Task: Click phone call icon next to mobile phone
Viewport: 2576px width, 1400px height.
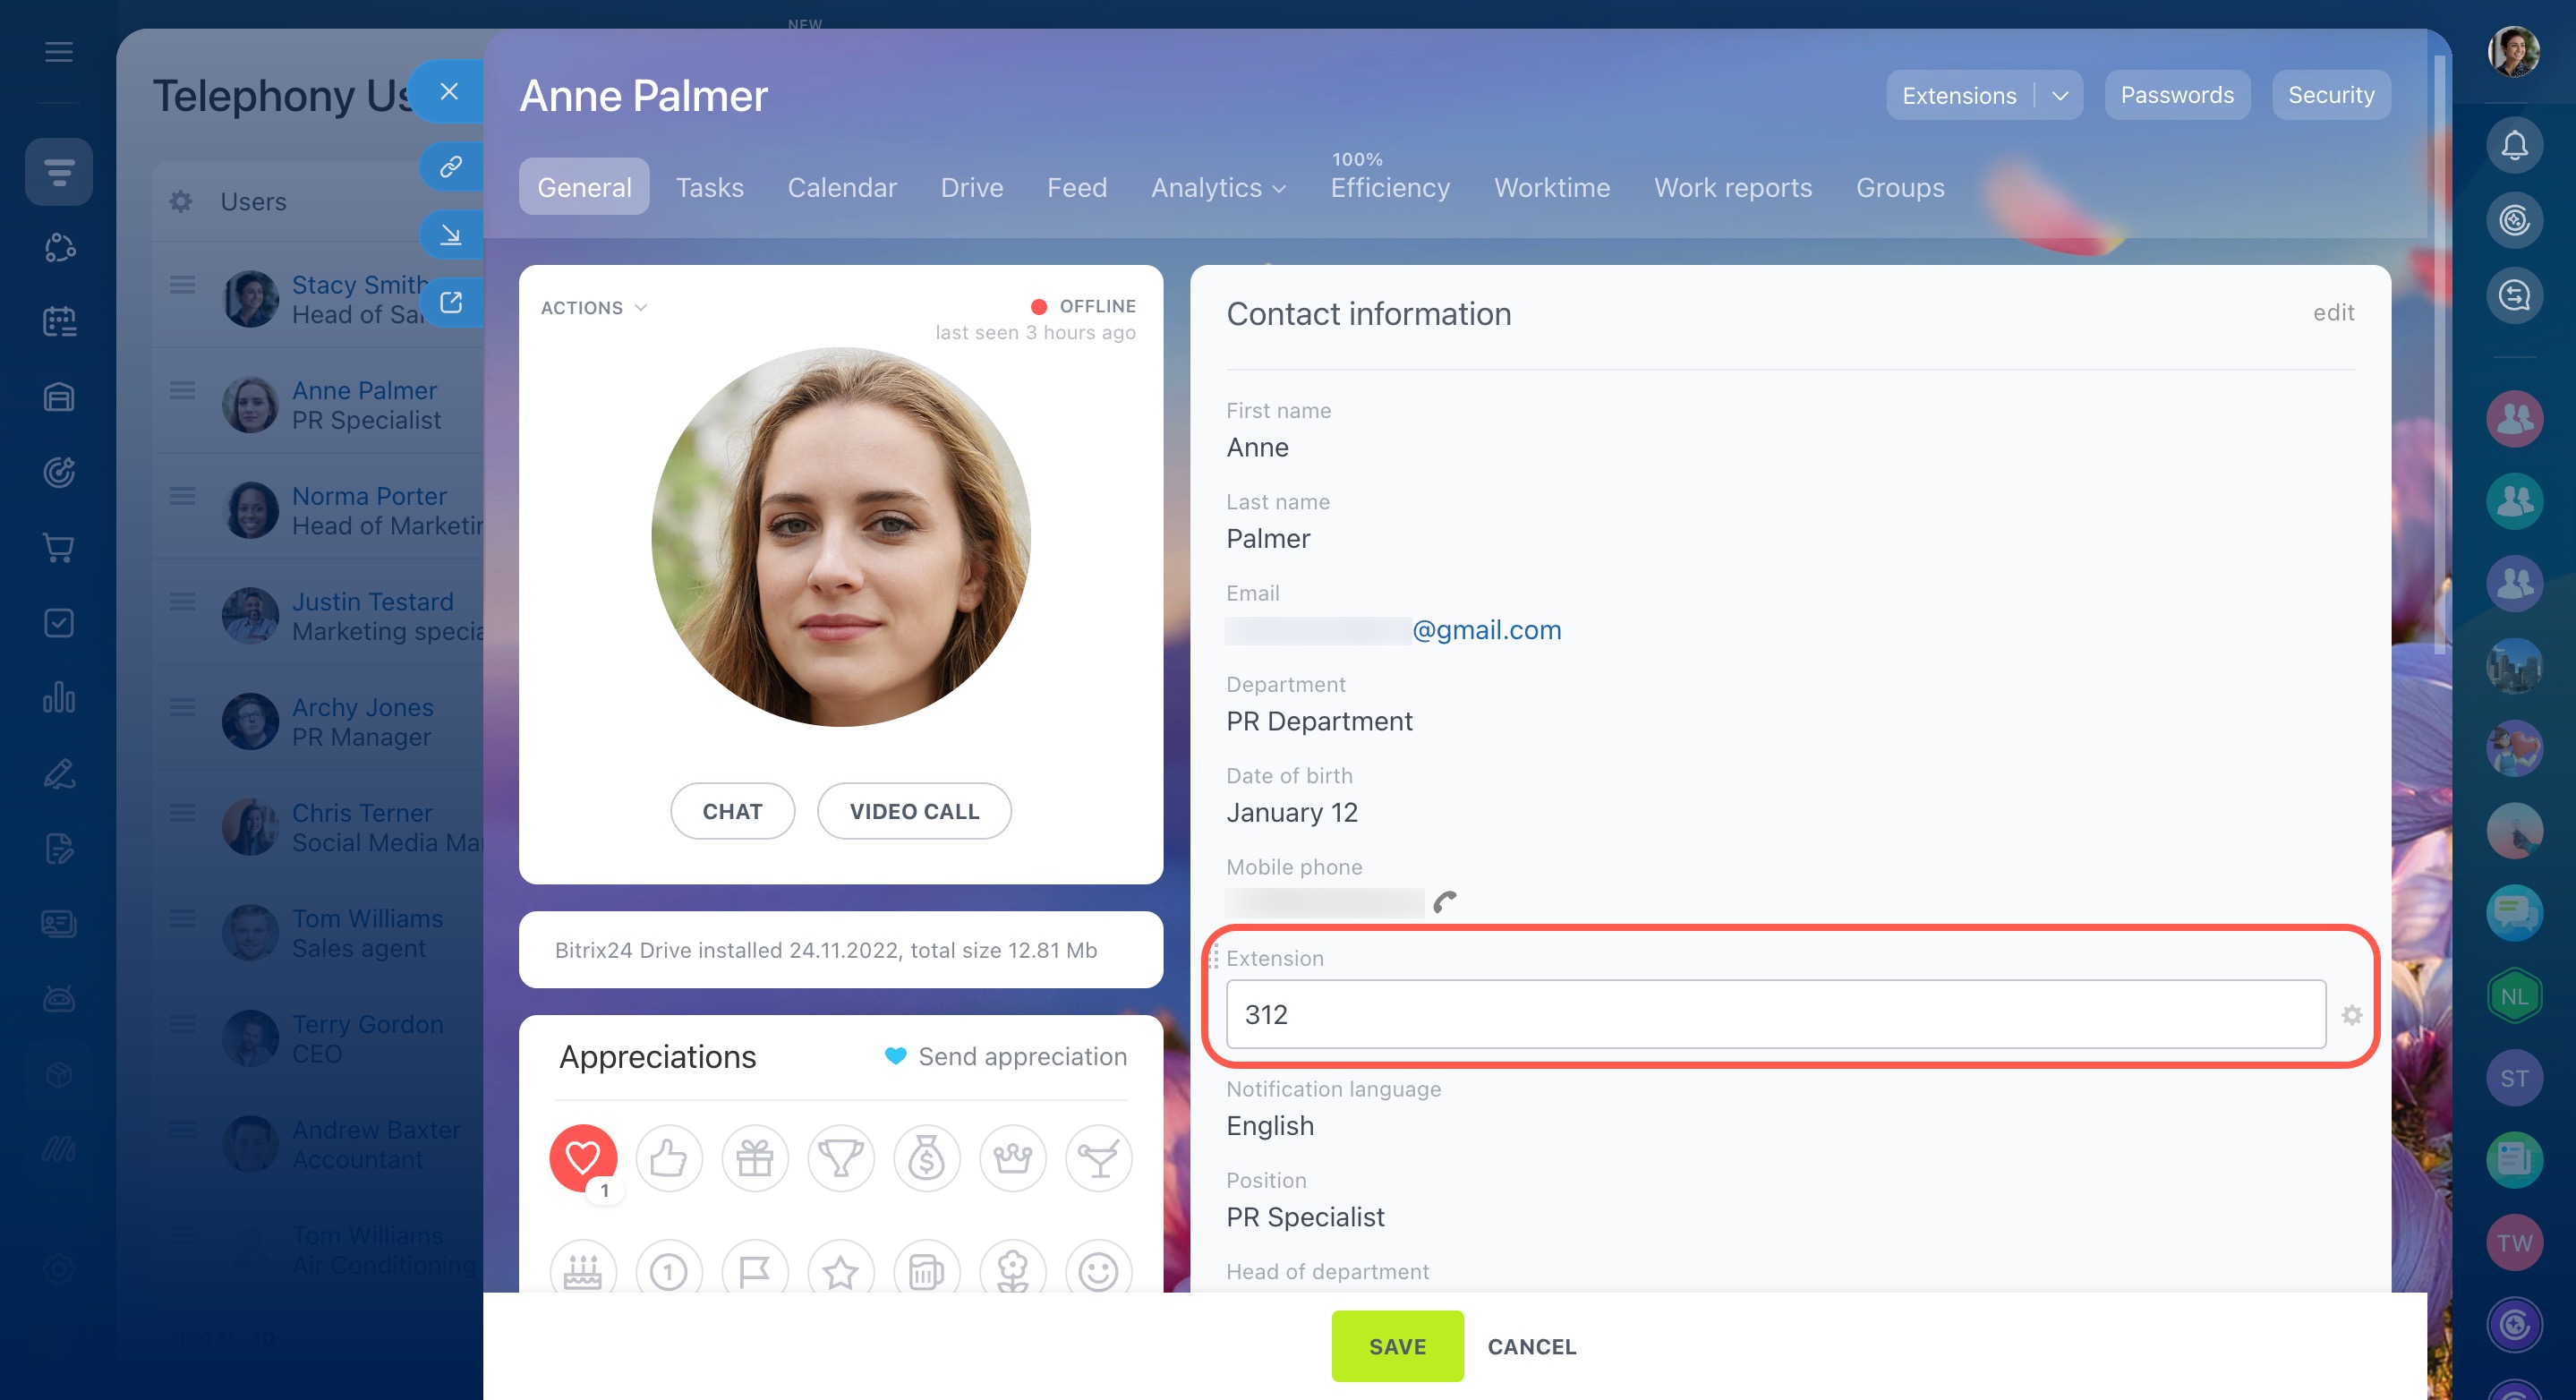Action: [x=1445, y=902]
